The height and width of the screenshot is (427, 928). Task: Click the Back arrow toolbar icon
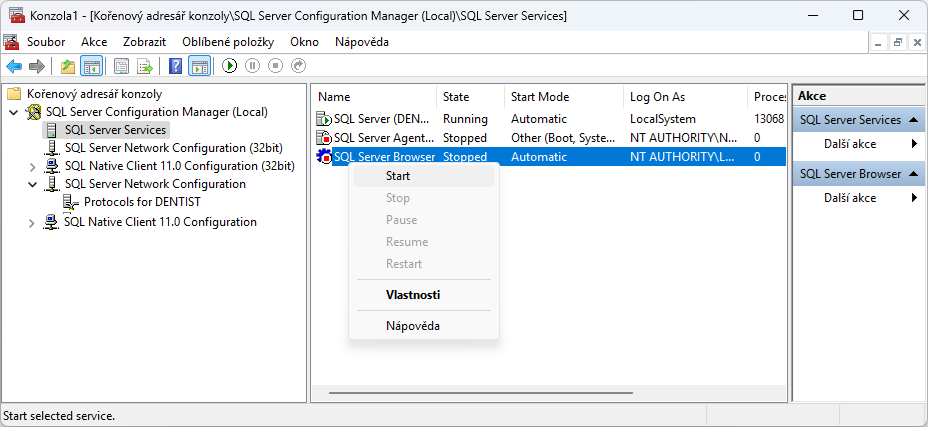pos(14,66)
